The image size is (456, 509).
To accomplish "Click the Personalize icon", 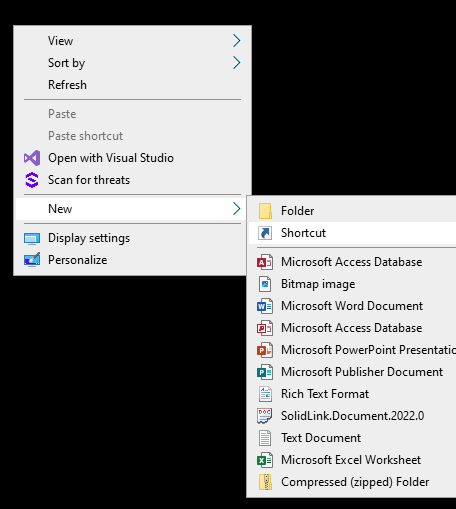I will [32, 260].
